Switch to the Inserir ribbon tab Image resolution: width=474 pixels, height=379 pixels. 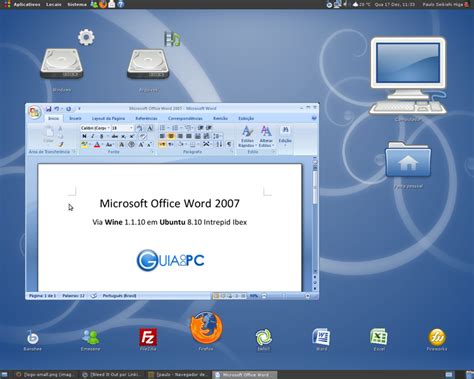[75, 118]
